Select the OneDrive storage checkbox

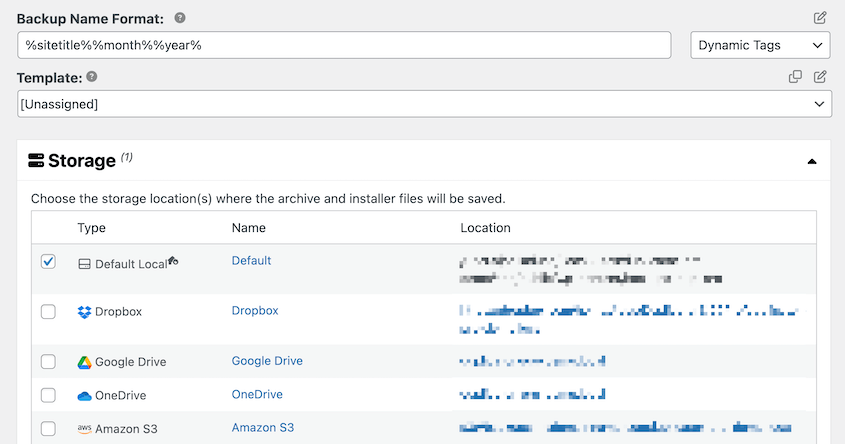pos(48,395)
